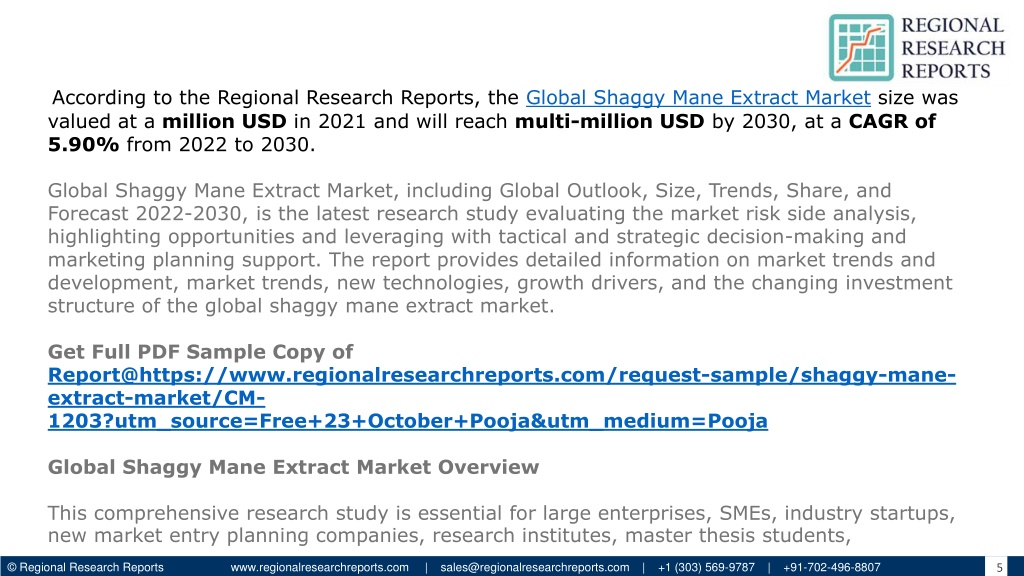Viewport: 1024px width, 576px height.
Task: Click the bold 'CAGR of' text
Action: pyautogui.click(x=892, y=121)
